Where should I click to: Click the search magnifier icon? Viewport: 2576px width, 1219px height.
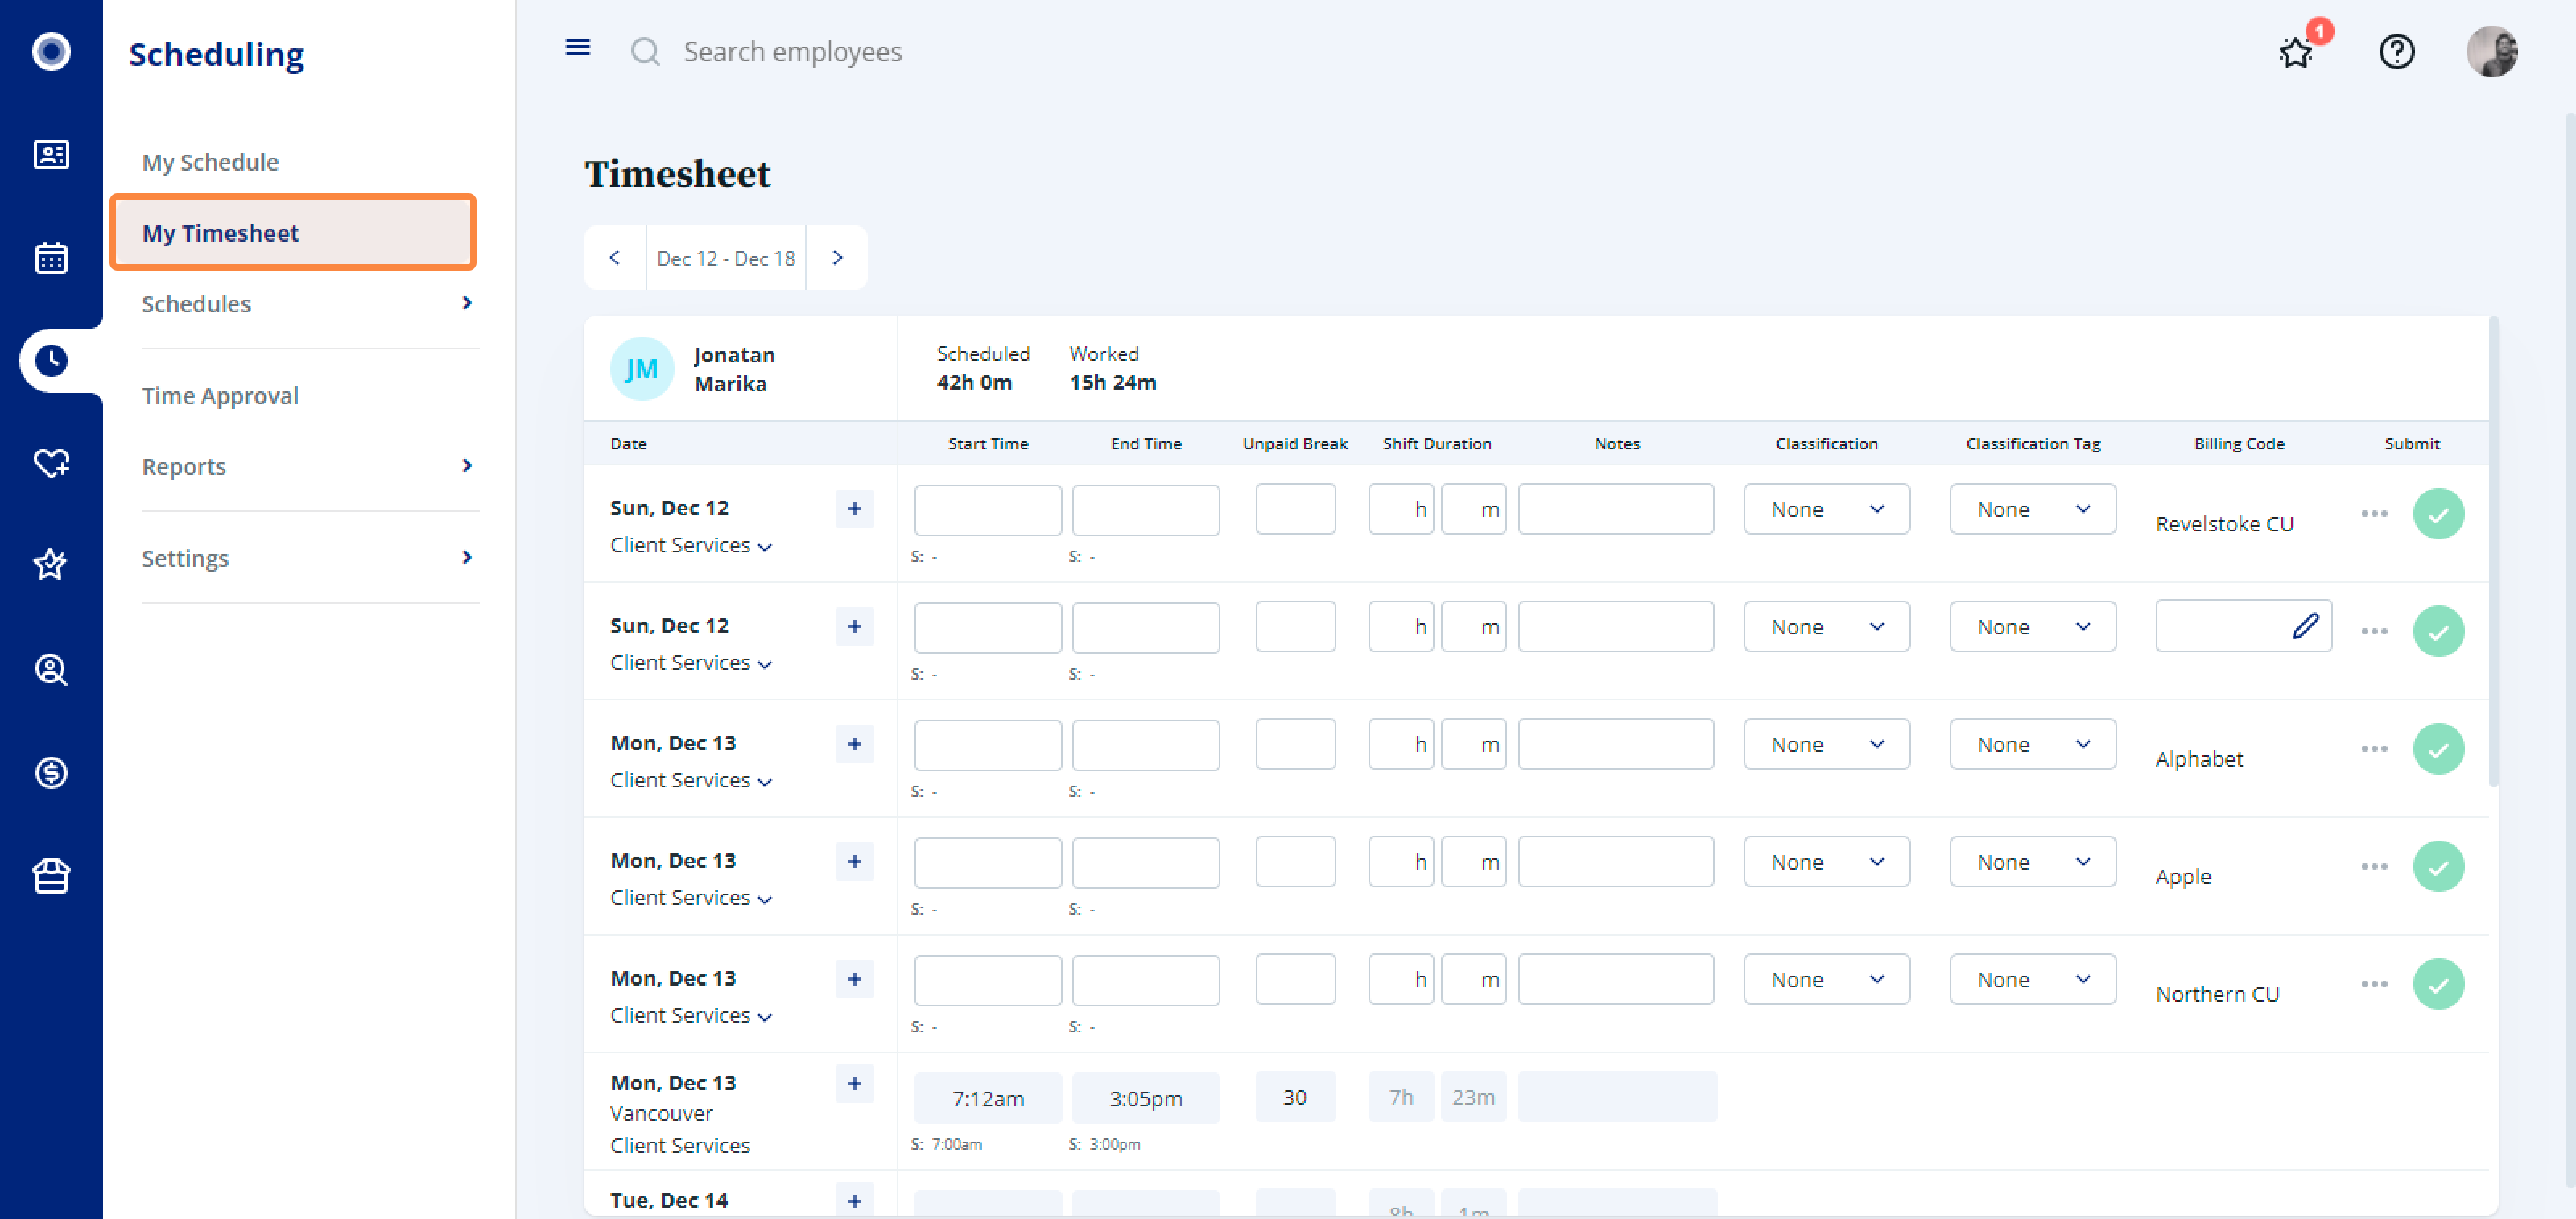coord(645,51)
